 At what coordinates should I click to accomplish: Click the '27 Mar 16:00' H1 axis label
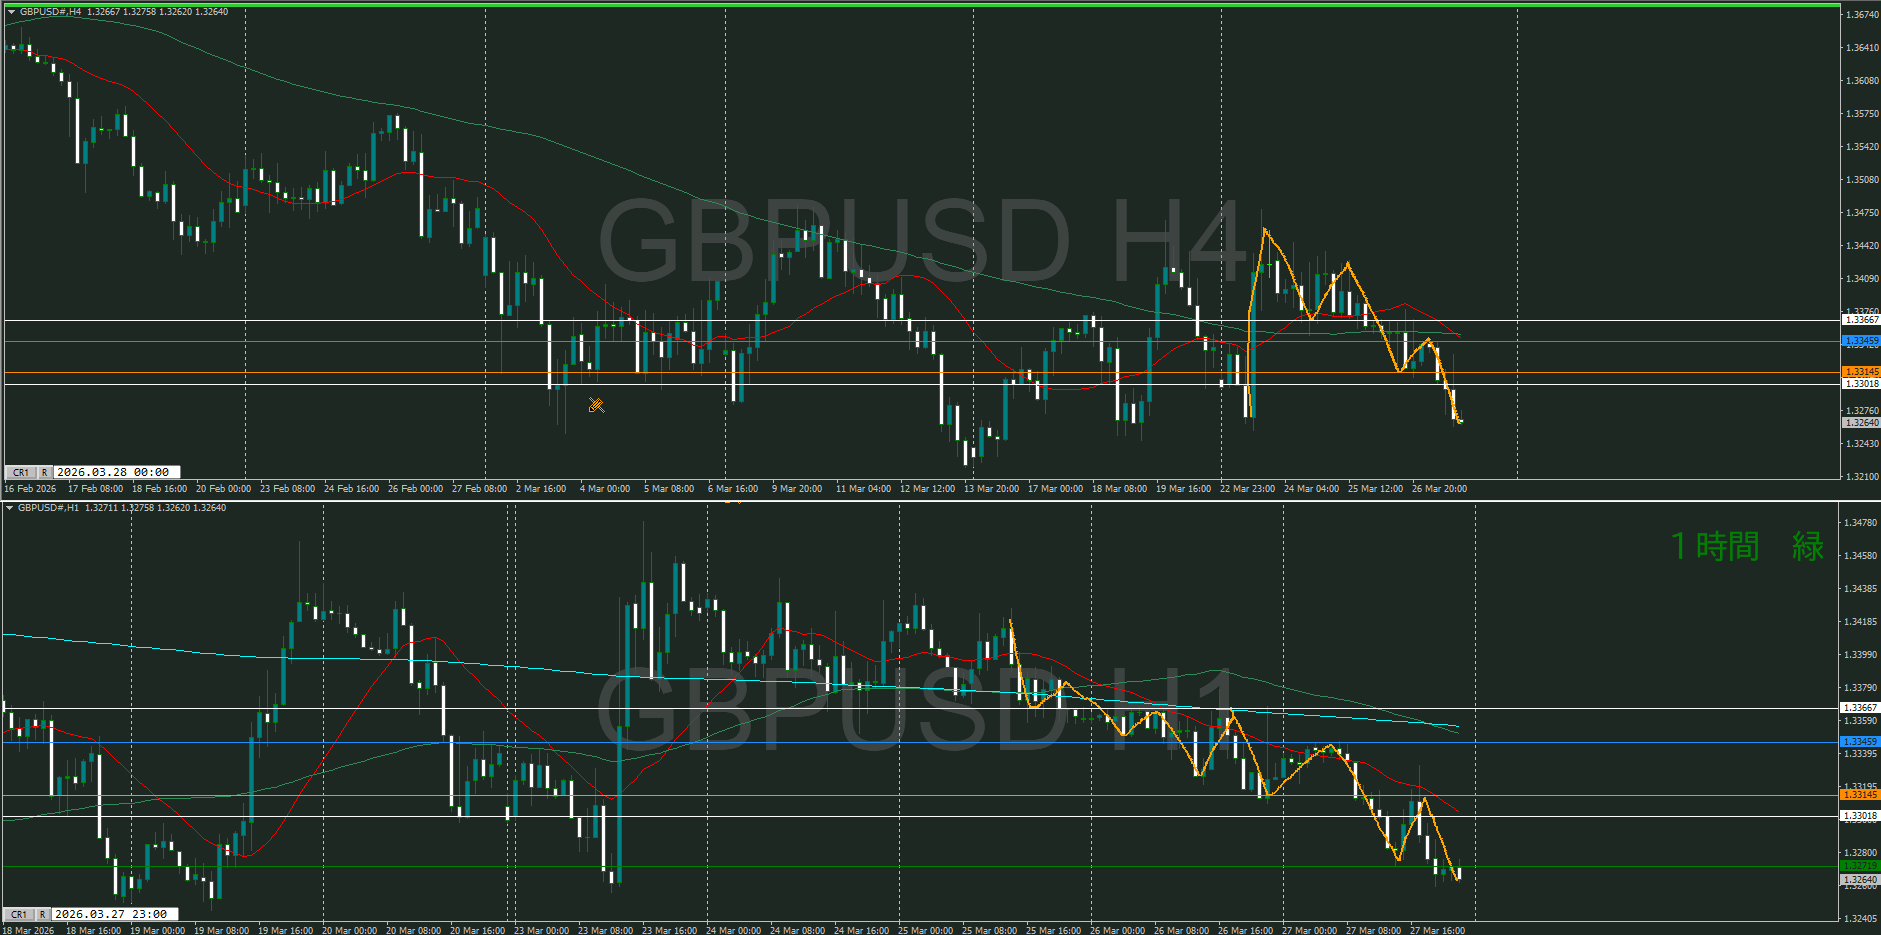[x=1437, y=930]
